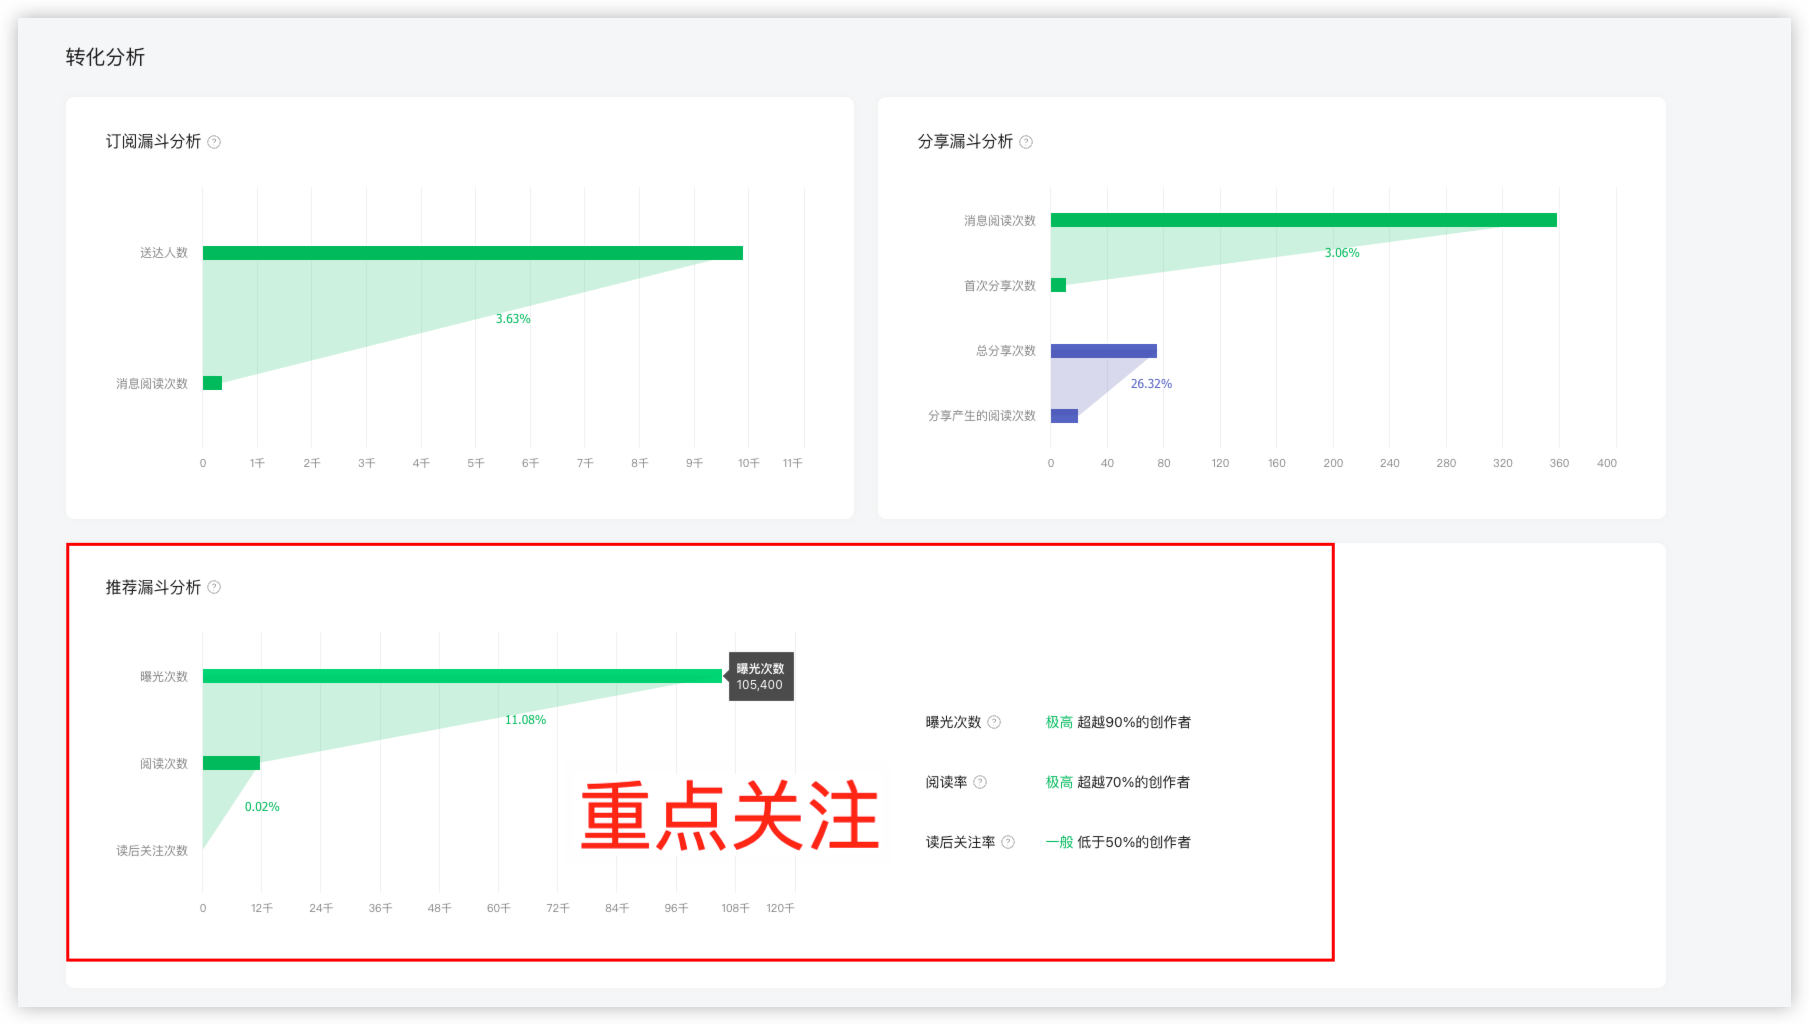This screenshot has width=1809, height=1025.
Task: Click the 26.32% share conversion label
Action: 1151,384
